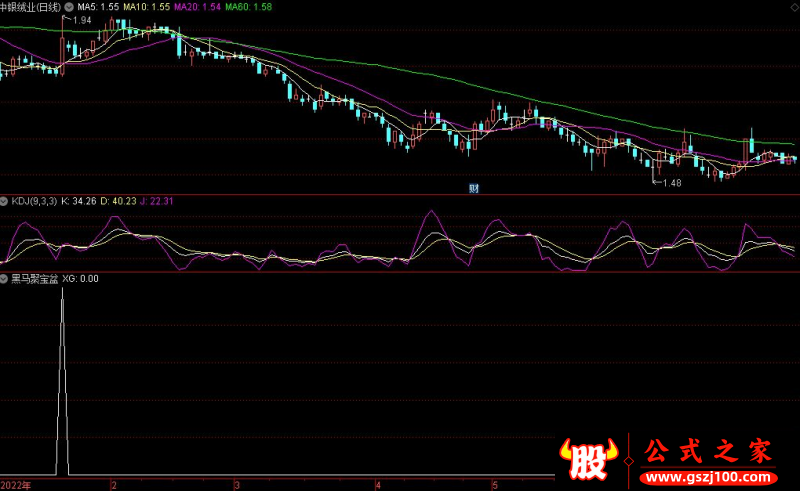Select the MA5 value label
The width and height of the screenshot is (800, 491).
coord(98,6)
